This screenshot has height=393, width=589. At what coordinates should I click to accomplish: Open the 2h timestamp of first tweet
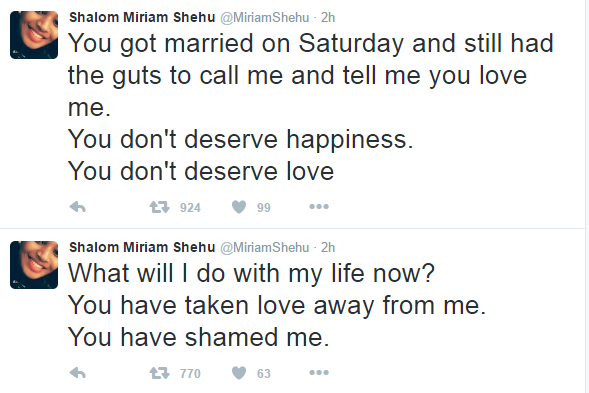[328, 18]
